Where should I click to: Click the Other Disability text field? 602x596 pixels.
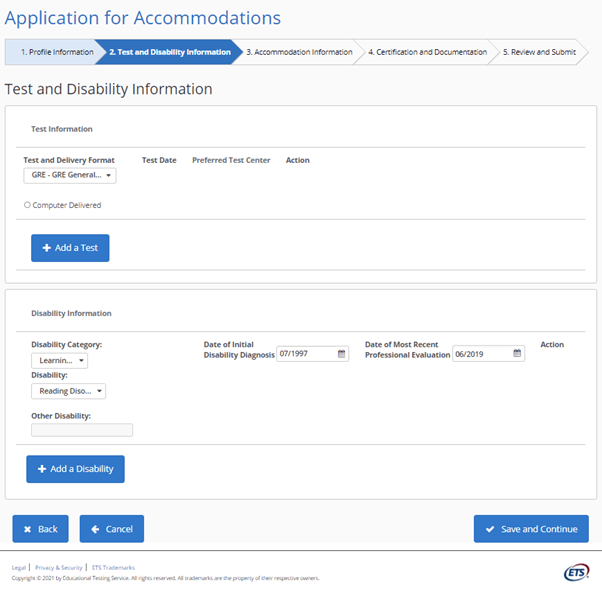(82, 430)
